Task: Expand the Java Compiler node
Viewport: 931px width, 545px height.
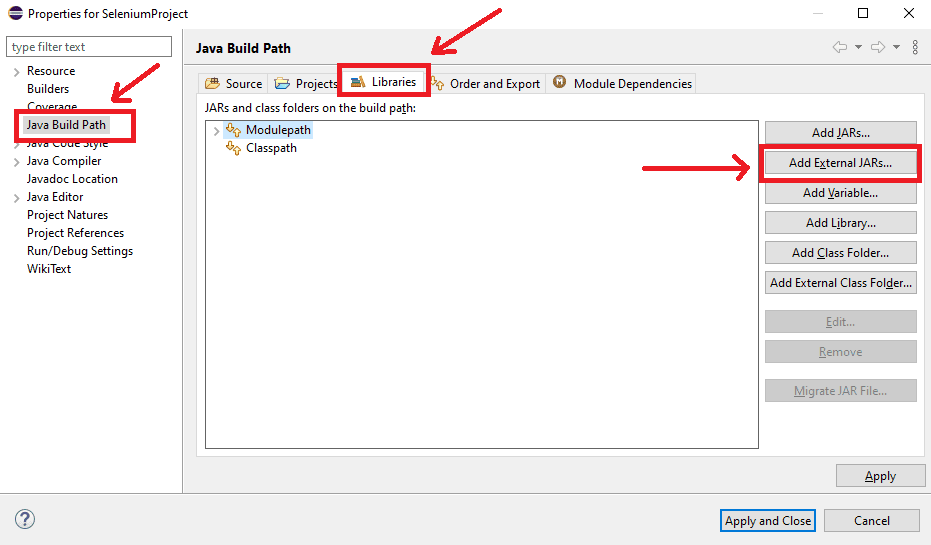Action: coord(16,162)
